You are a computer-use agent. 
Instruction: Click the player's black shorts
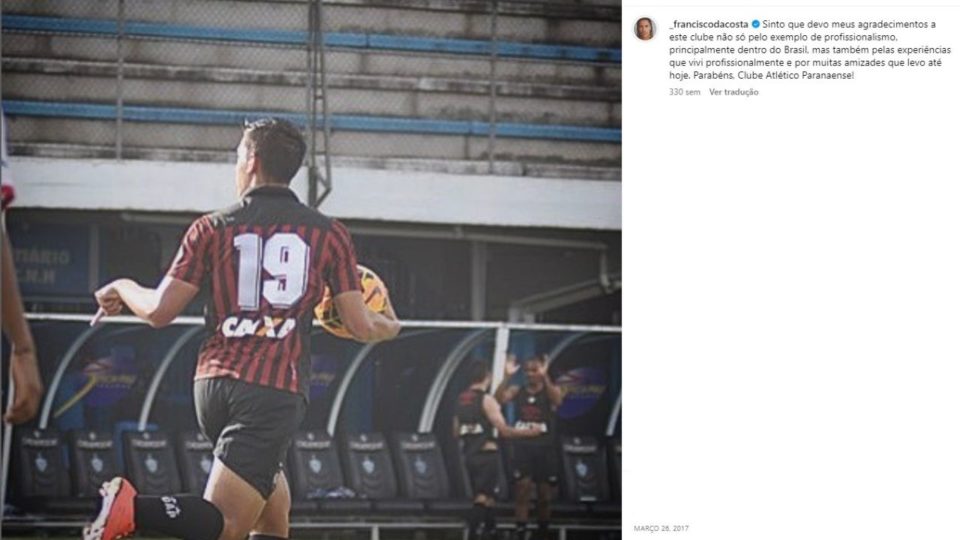(249, 429)
